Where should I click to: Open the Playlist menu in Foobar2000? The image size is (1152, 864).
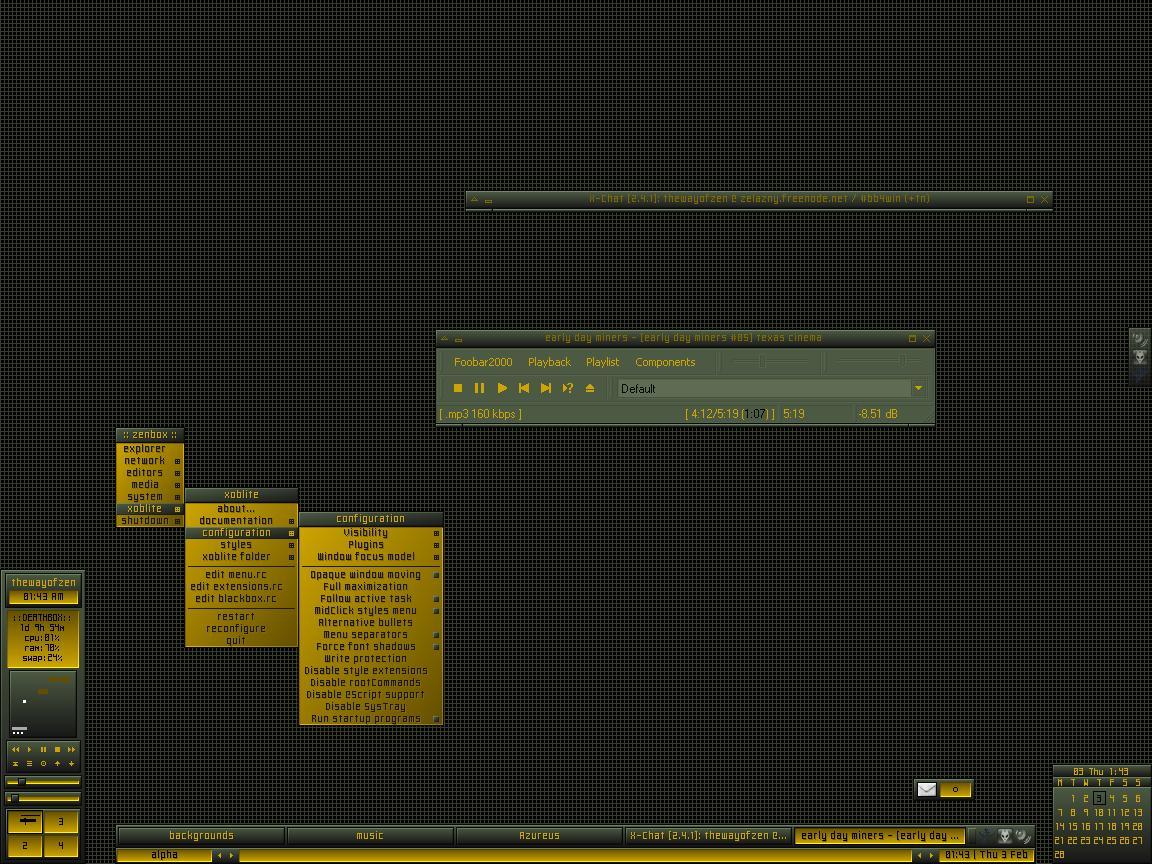click(602, 362)
